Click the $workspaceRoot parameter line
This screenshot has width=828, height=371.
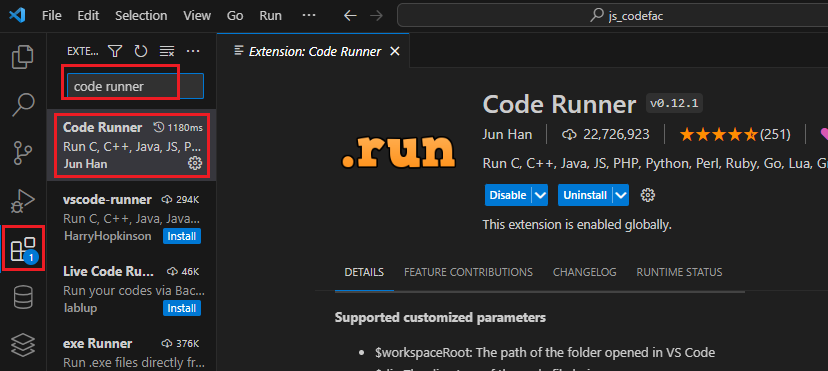tap(545, 353)
